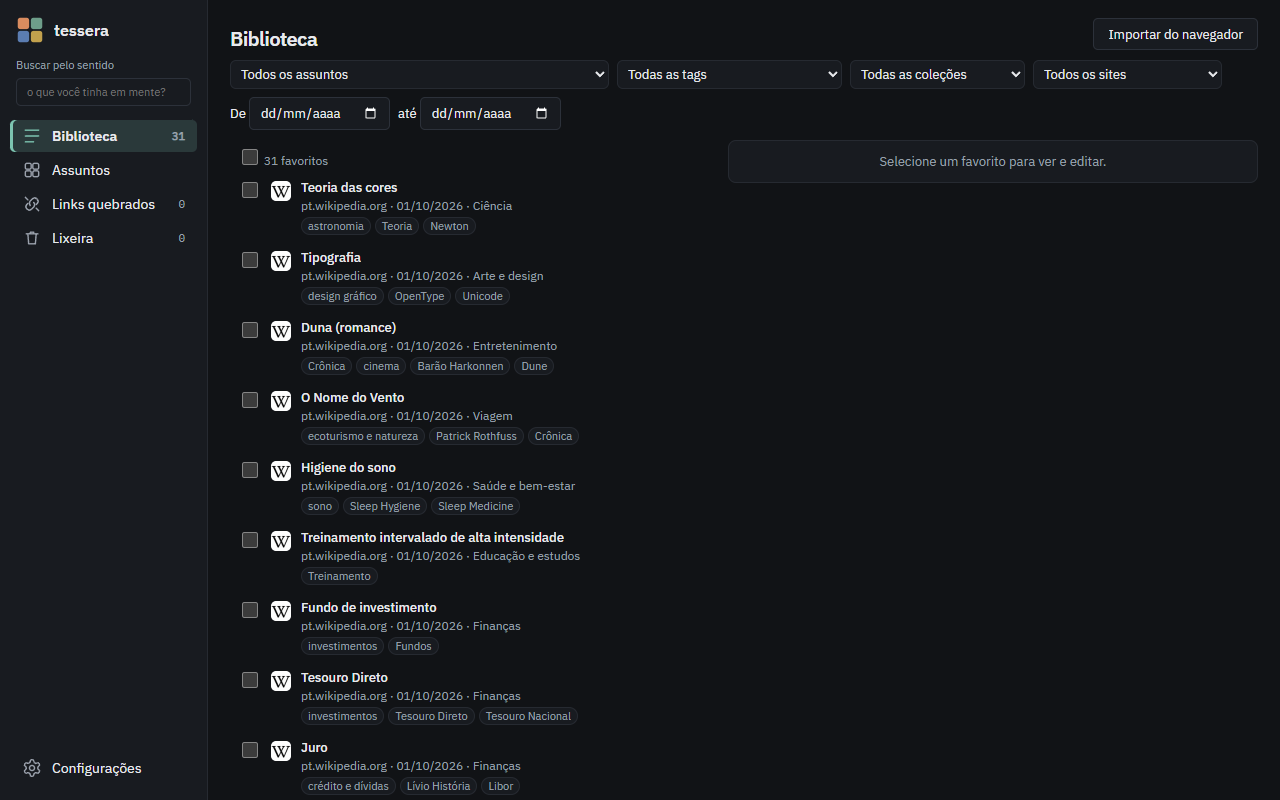Expand the 'Todos os sites' filter

pyautogui.click(x=1127, y=75)
